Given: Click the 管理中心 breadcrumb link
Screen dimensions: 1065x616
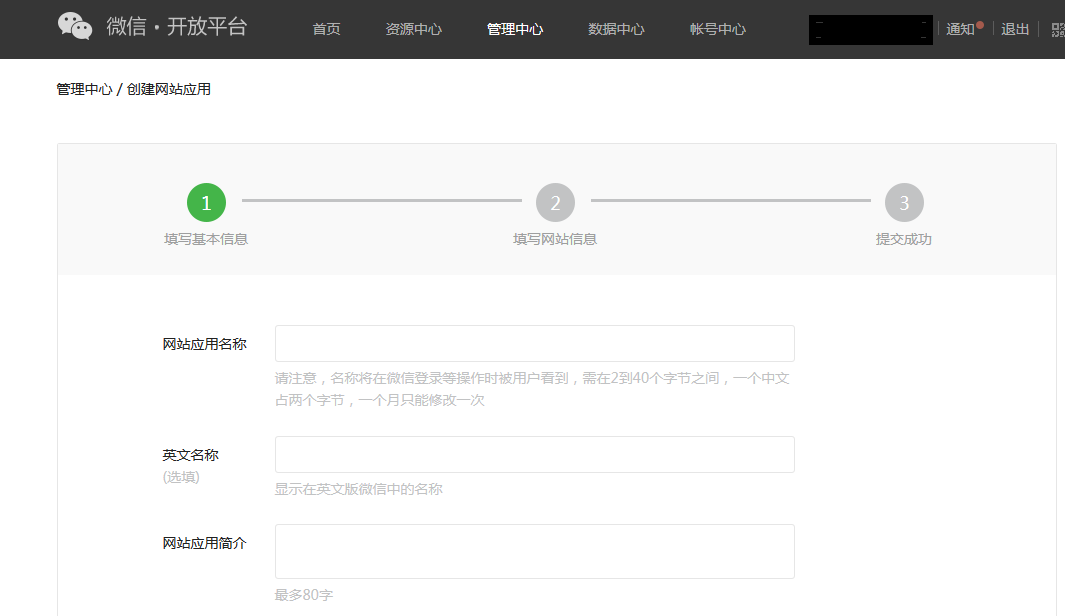Looking at the screenshot, I should coord(84,89).
